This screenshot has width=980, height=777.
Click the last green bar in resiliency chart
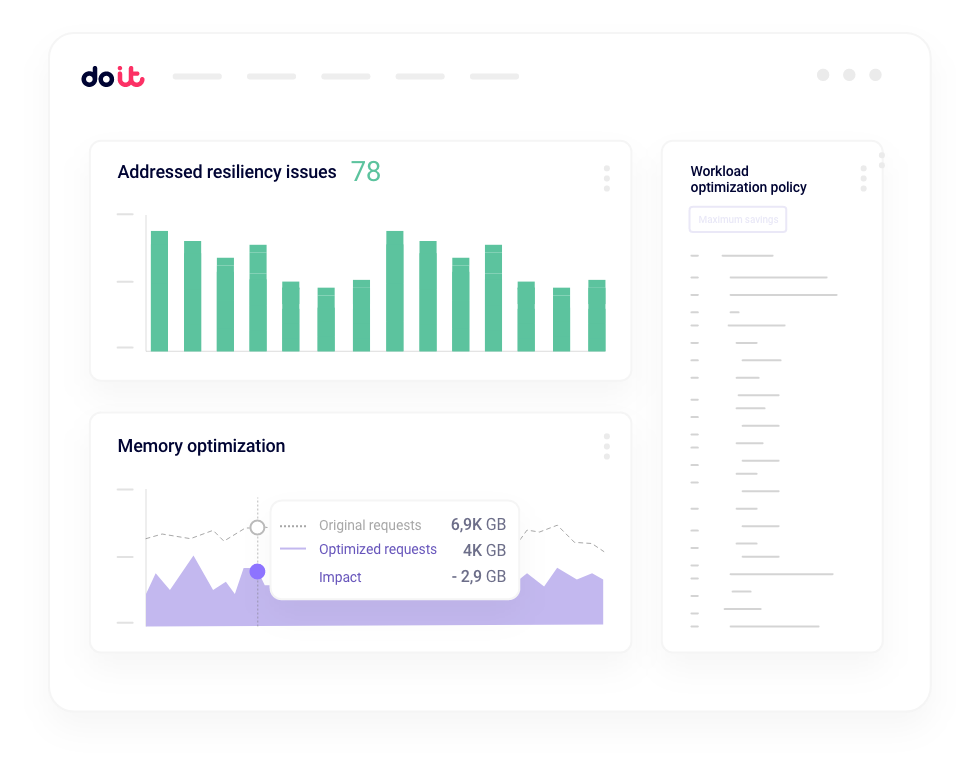point(597,315)
